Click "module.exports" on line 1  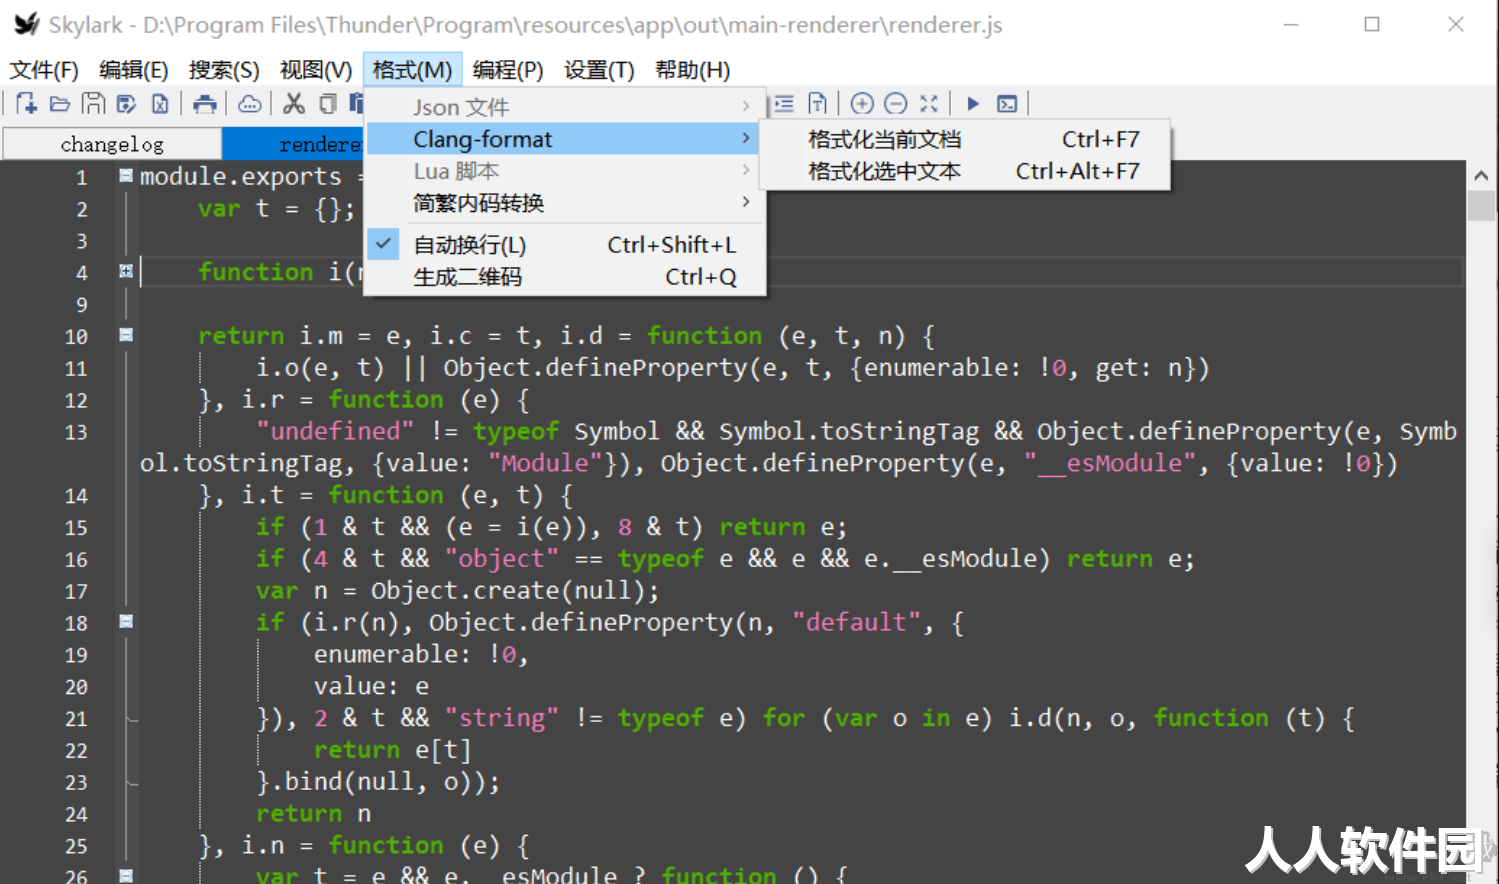pyautogui.click(x=241, y=176)
